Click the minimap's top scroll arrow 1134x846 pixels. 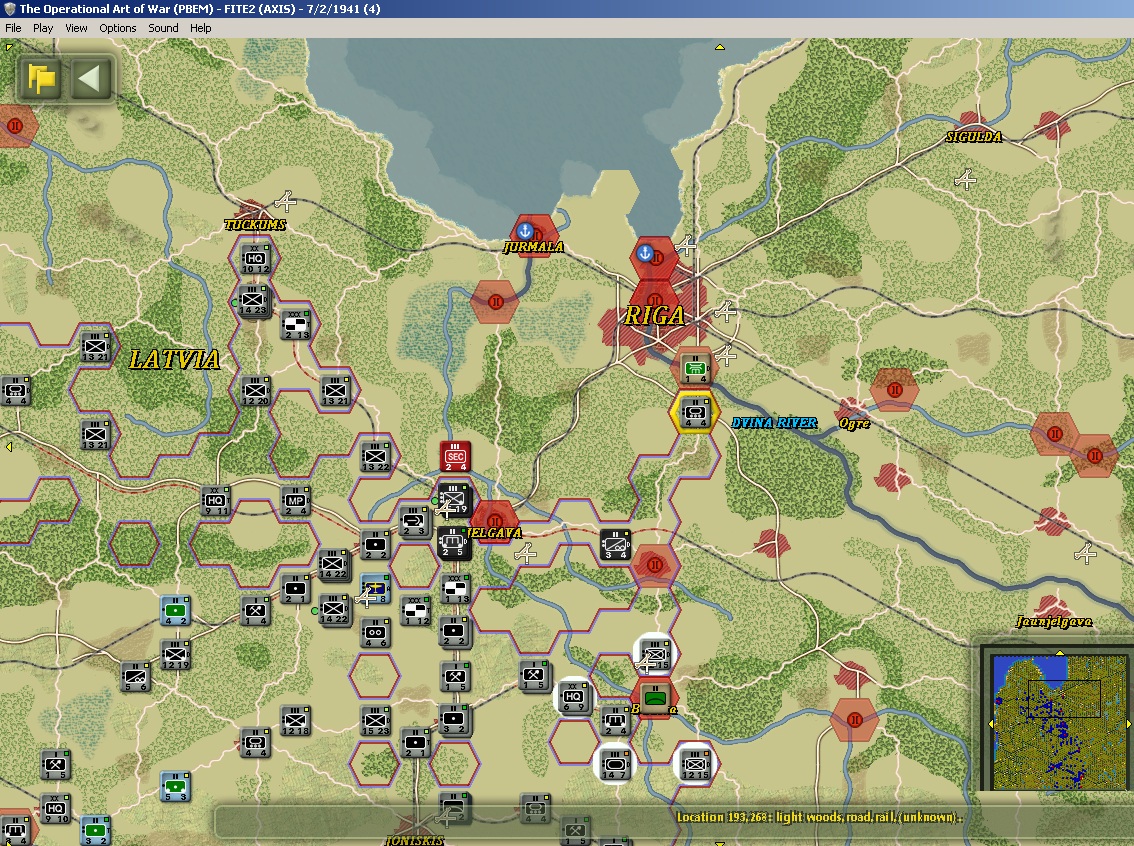1060,652
